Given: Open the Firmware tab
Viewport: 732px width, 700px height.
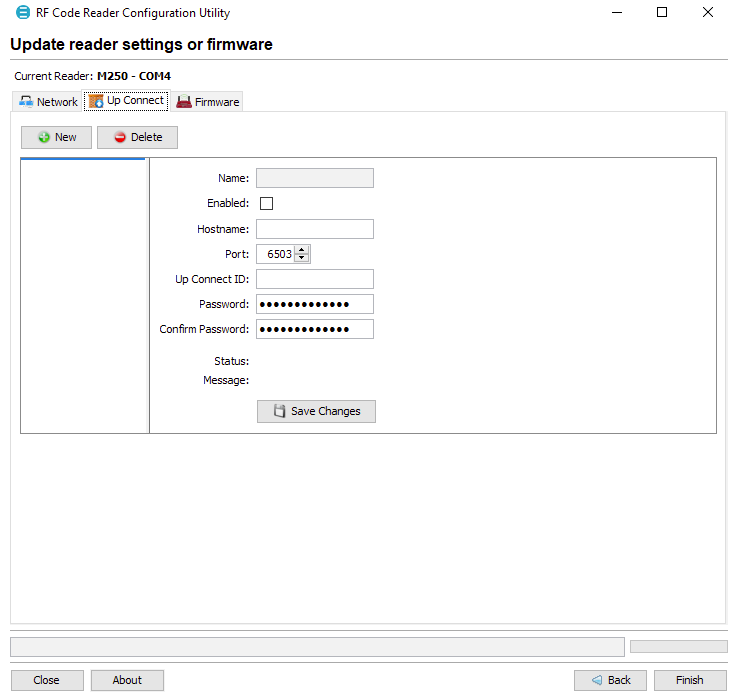Looking at the screenshot, I should (x=208, y=102).
